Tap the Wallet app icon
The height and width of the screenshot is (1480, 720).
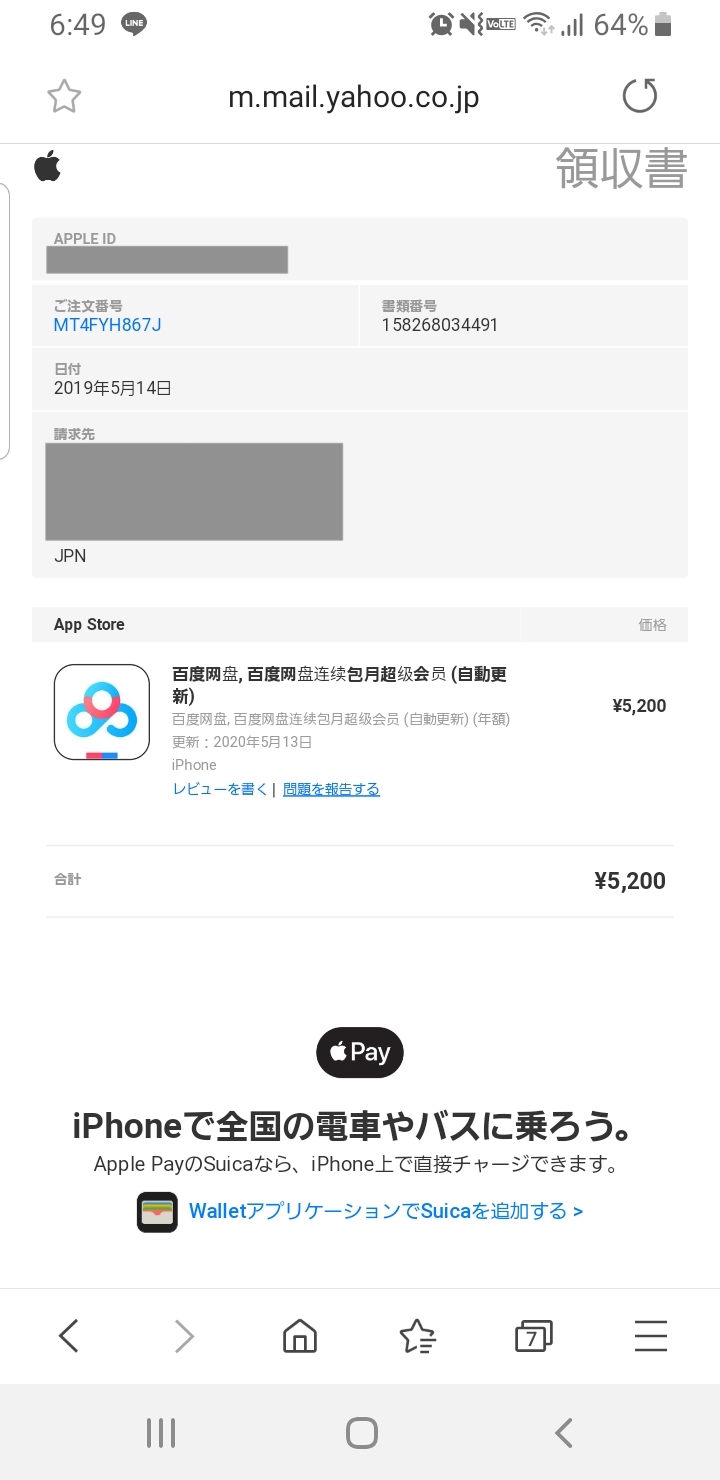pyautogui.click(x=157, y=1212)
